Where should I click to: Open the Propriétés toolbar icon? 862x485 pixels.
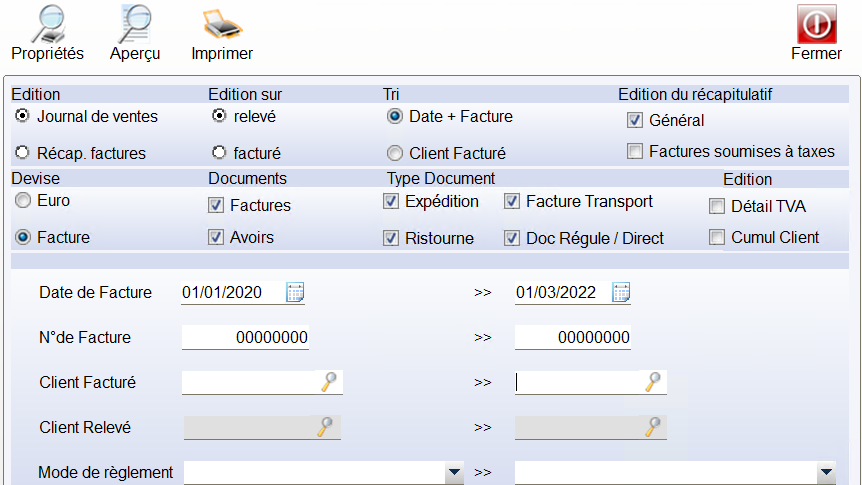[x=47, y=23]
